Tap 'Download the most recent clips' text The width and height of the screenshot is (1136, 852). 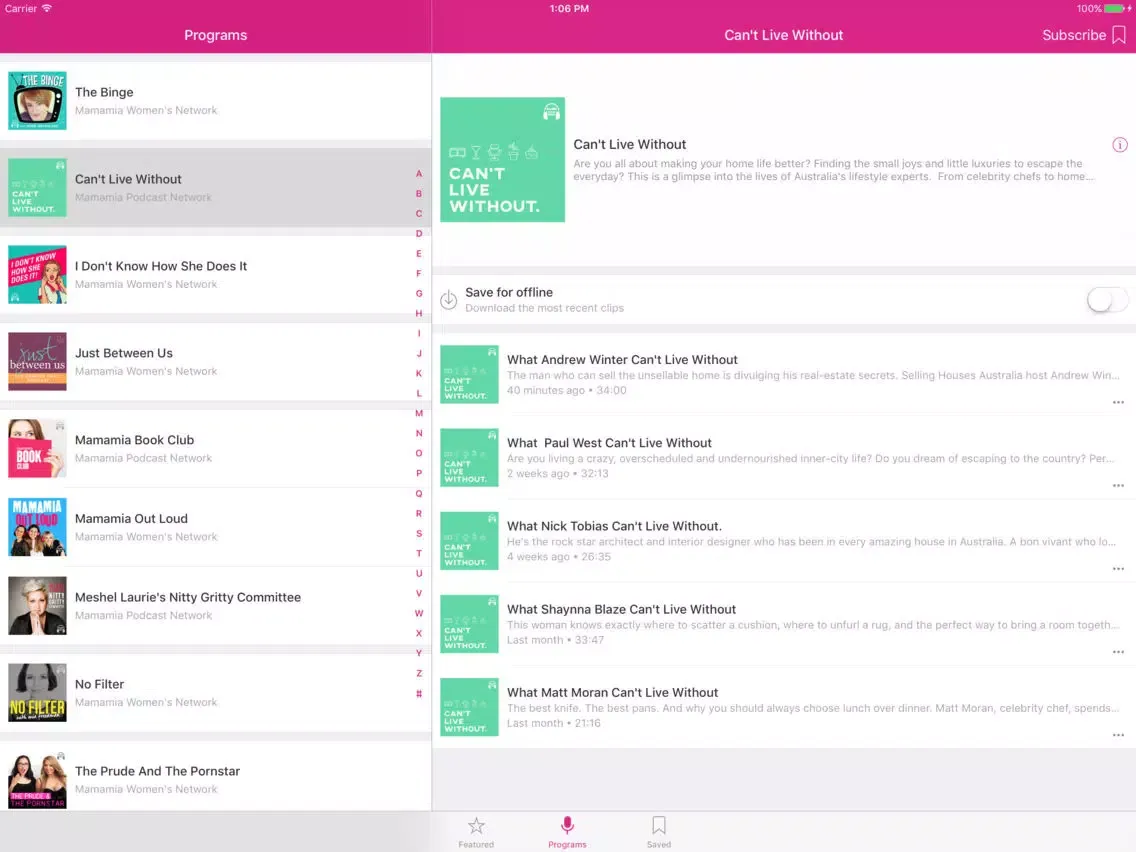(544, 308)
